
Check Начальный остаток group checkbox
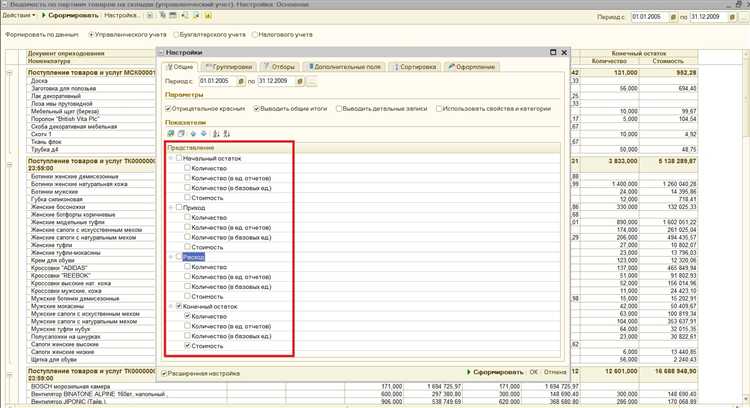click(179, 158)
